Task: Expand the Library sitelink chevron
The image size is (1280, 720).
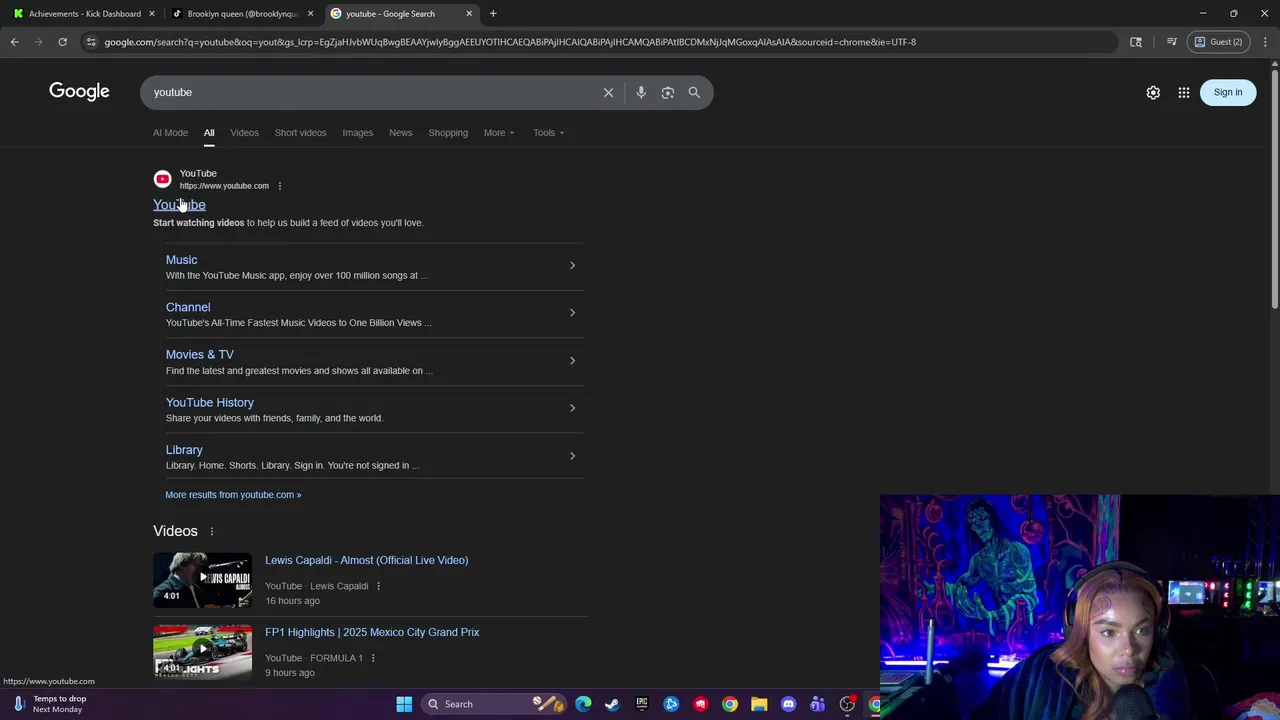Action: [x=572, y=456]
